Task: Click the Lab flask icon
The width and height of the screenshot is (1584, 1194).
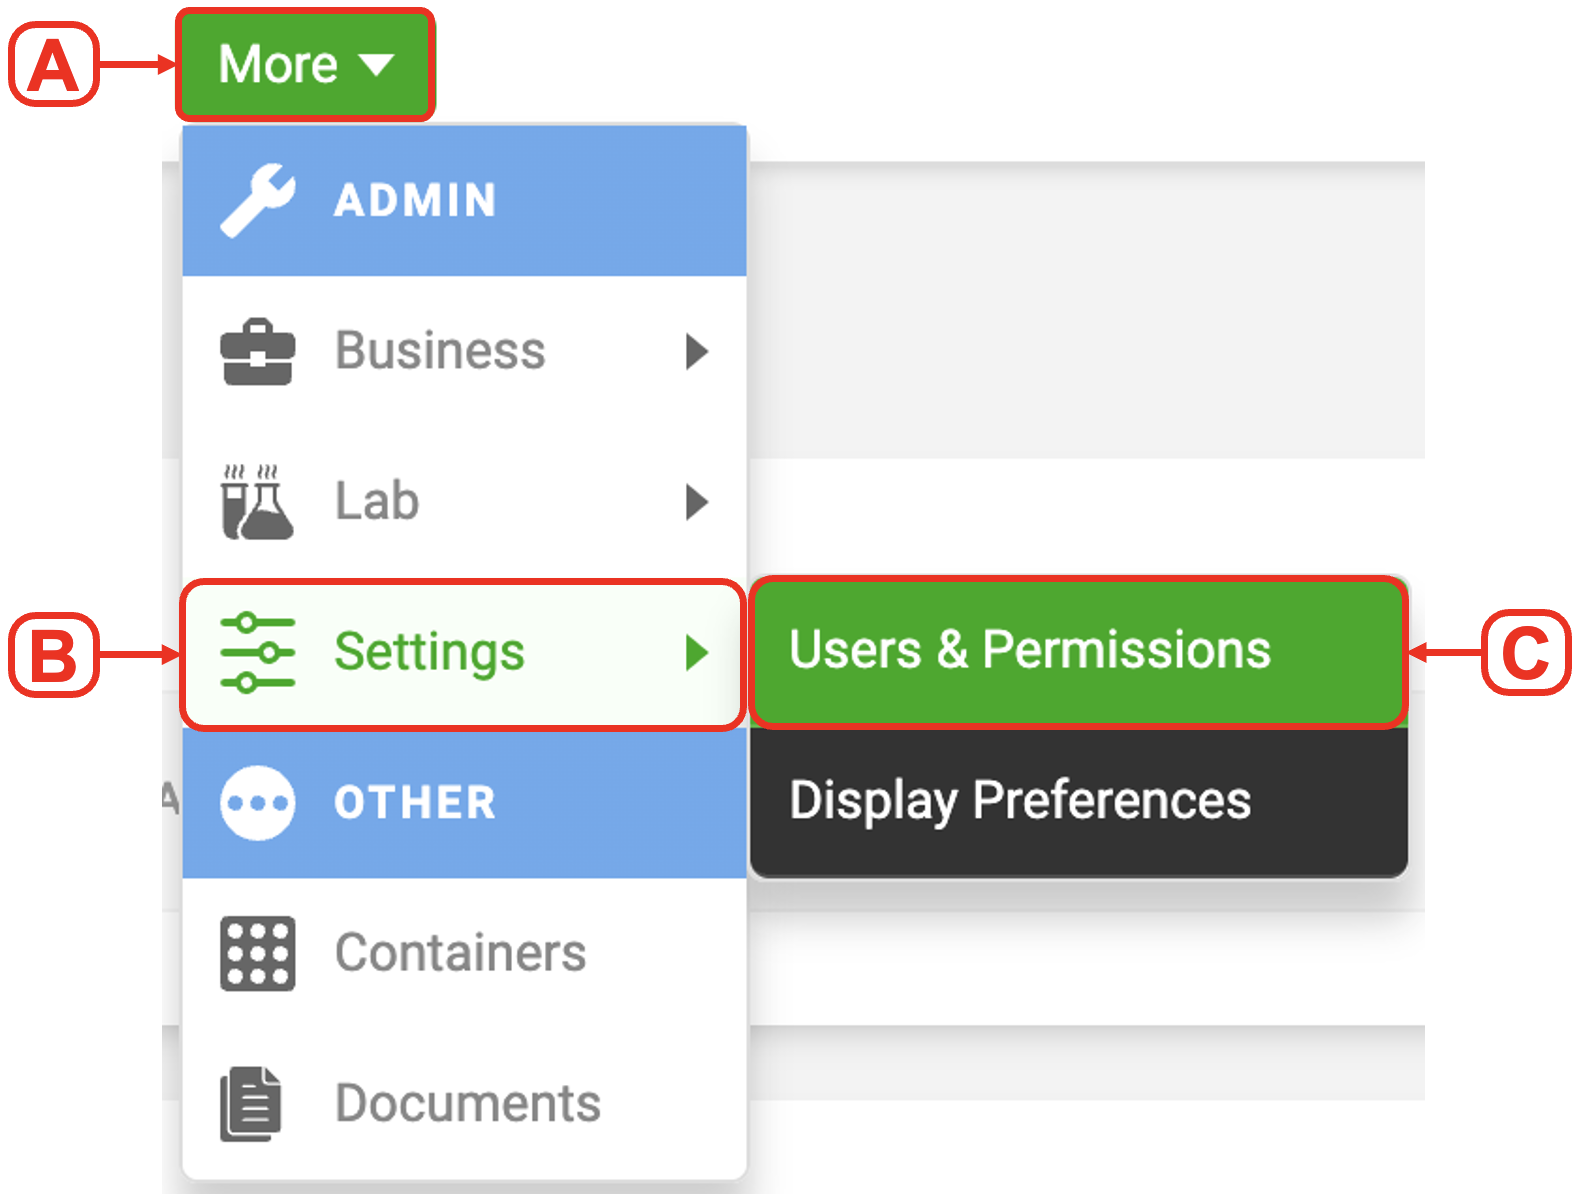Action: point(257,502)
